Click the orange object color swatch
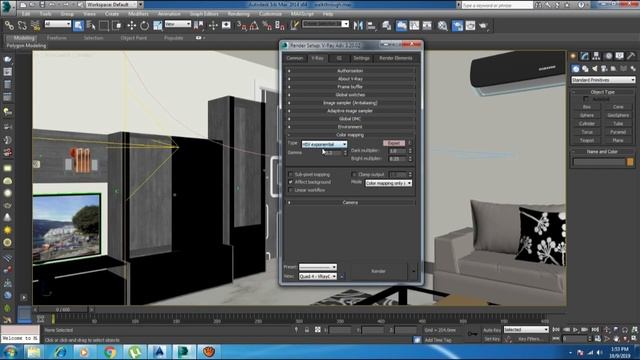Screen dimensions: 640x360 point(630,162)
